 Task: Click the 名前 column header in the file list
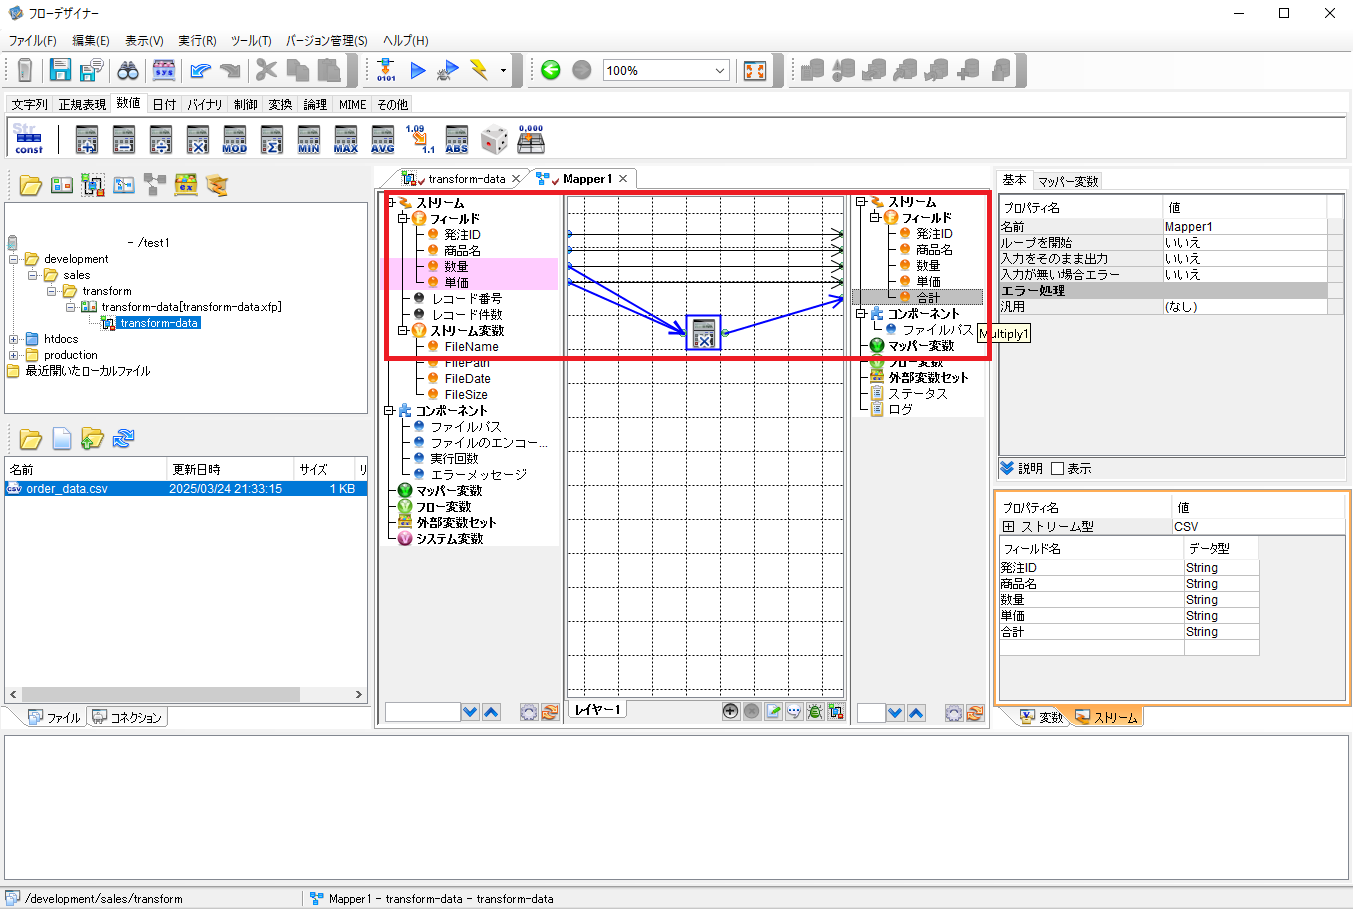tap(86, 469)
